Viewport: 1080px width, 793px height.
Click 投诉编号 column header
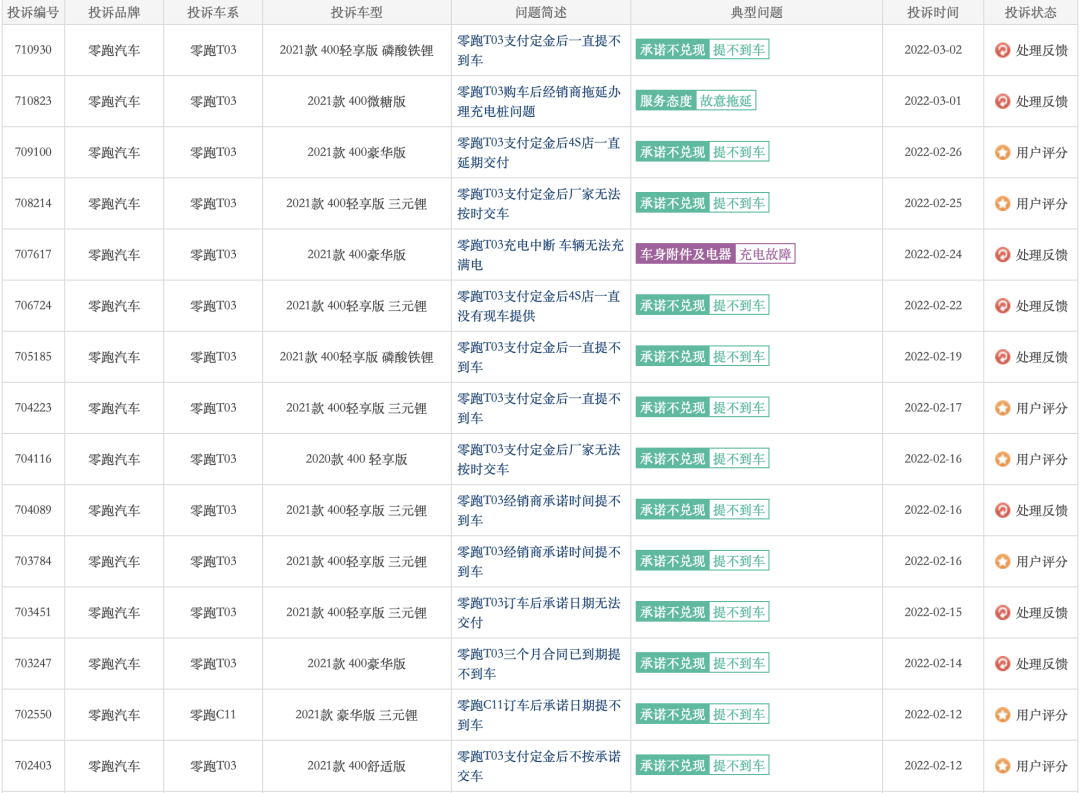pos(33,12)
